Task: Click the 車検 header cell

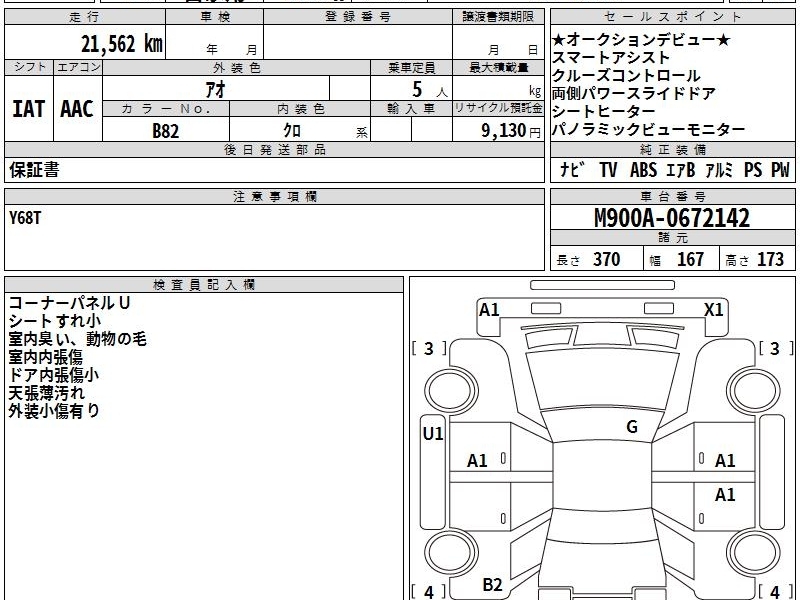Action: 214,17
